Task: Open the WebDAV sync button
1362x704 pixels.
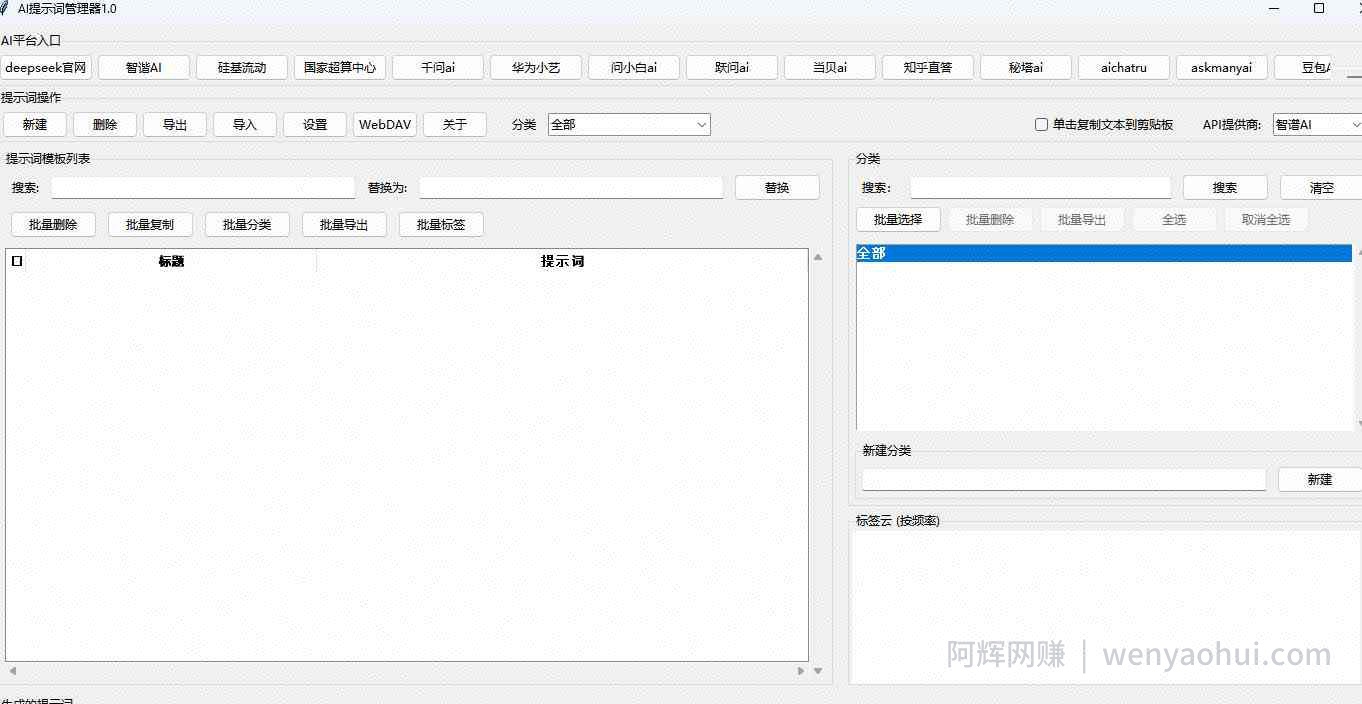Action: 385,125
